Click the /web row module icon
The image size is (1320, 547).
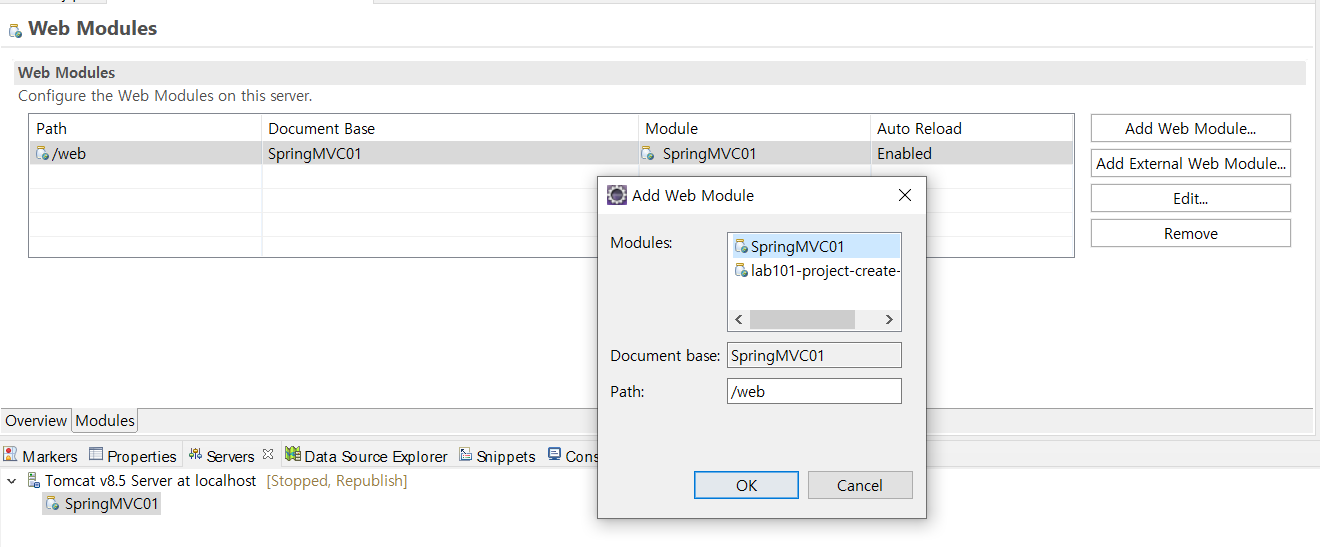click(x=42, y=154)
